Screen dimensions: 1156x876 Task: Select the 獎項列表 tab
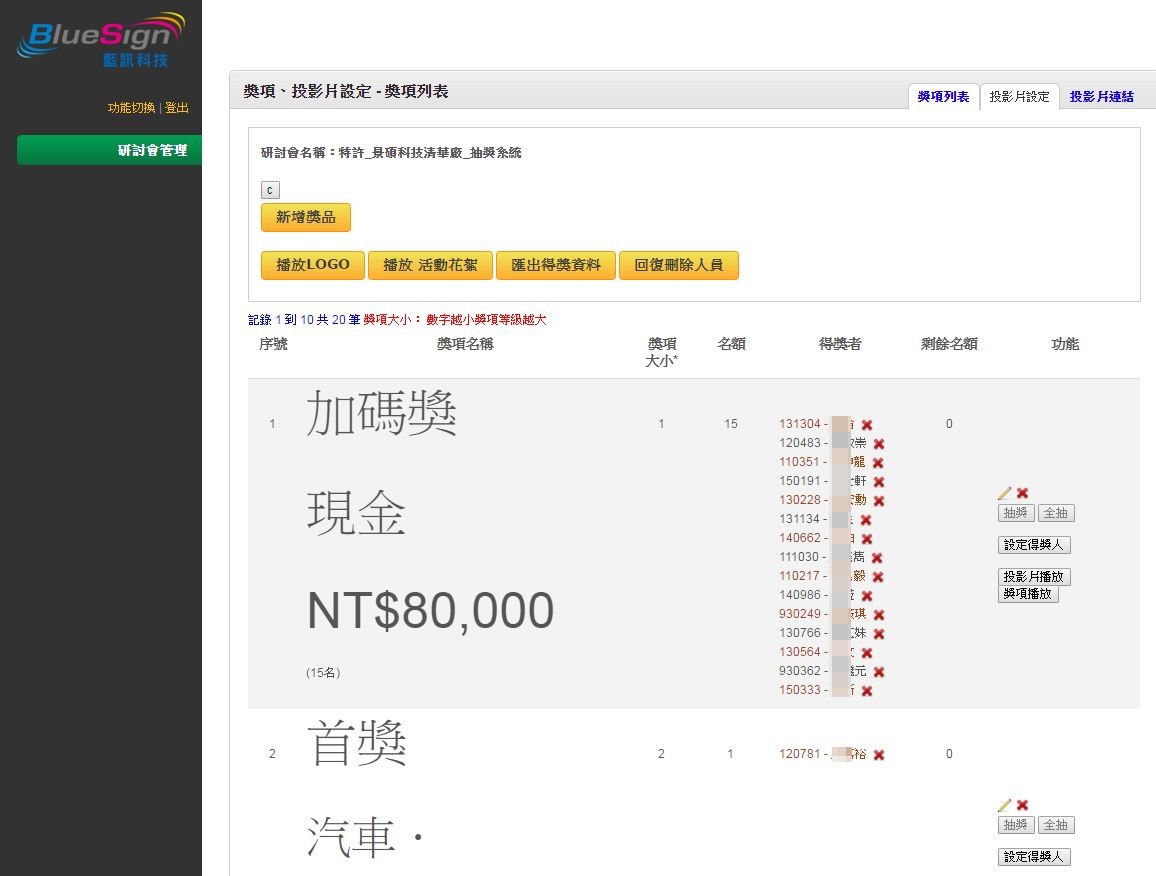[x=943, y=97]
